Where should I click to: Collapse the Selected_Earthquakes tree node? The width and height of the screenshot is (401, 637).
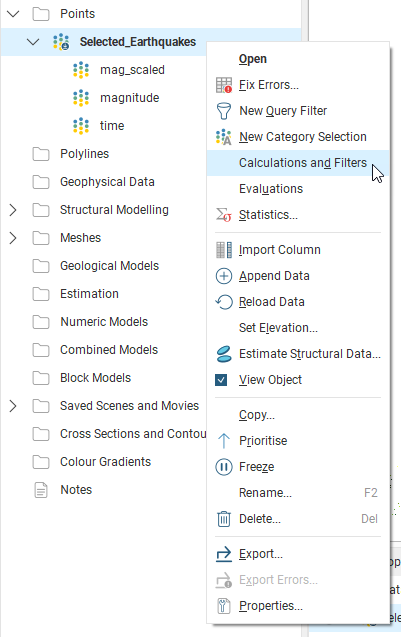pyautogui.click(x=33, y=42)
